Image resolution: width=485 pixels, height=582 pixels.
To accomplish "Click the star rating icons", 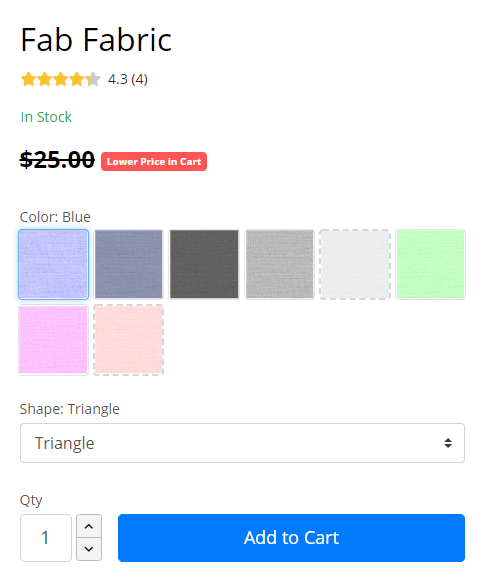I will click(60, 79).
